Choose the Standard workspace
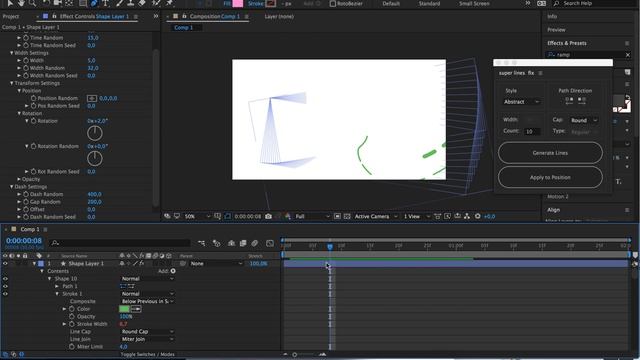This screenshot has width=640, height=360. pos(429,4)
